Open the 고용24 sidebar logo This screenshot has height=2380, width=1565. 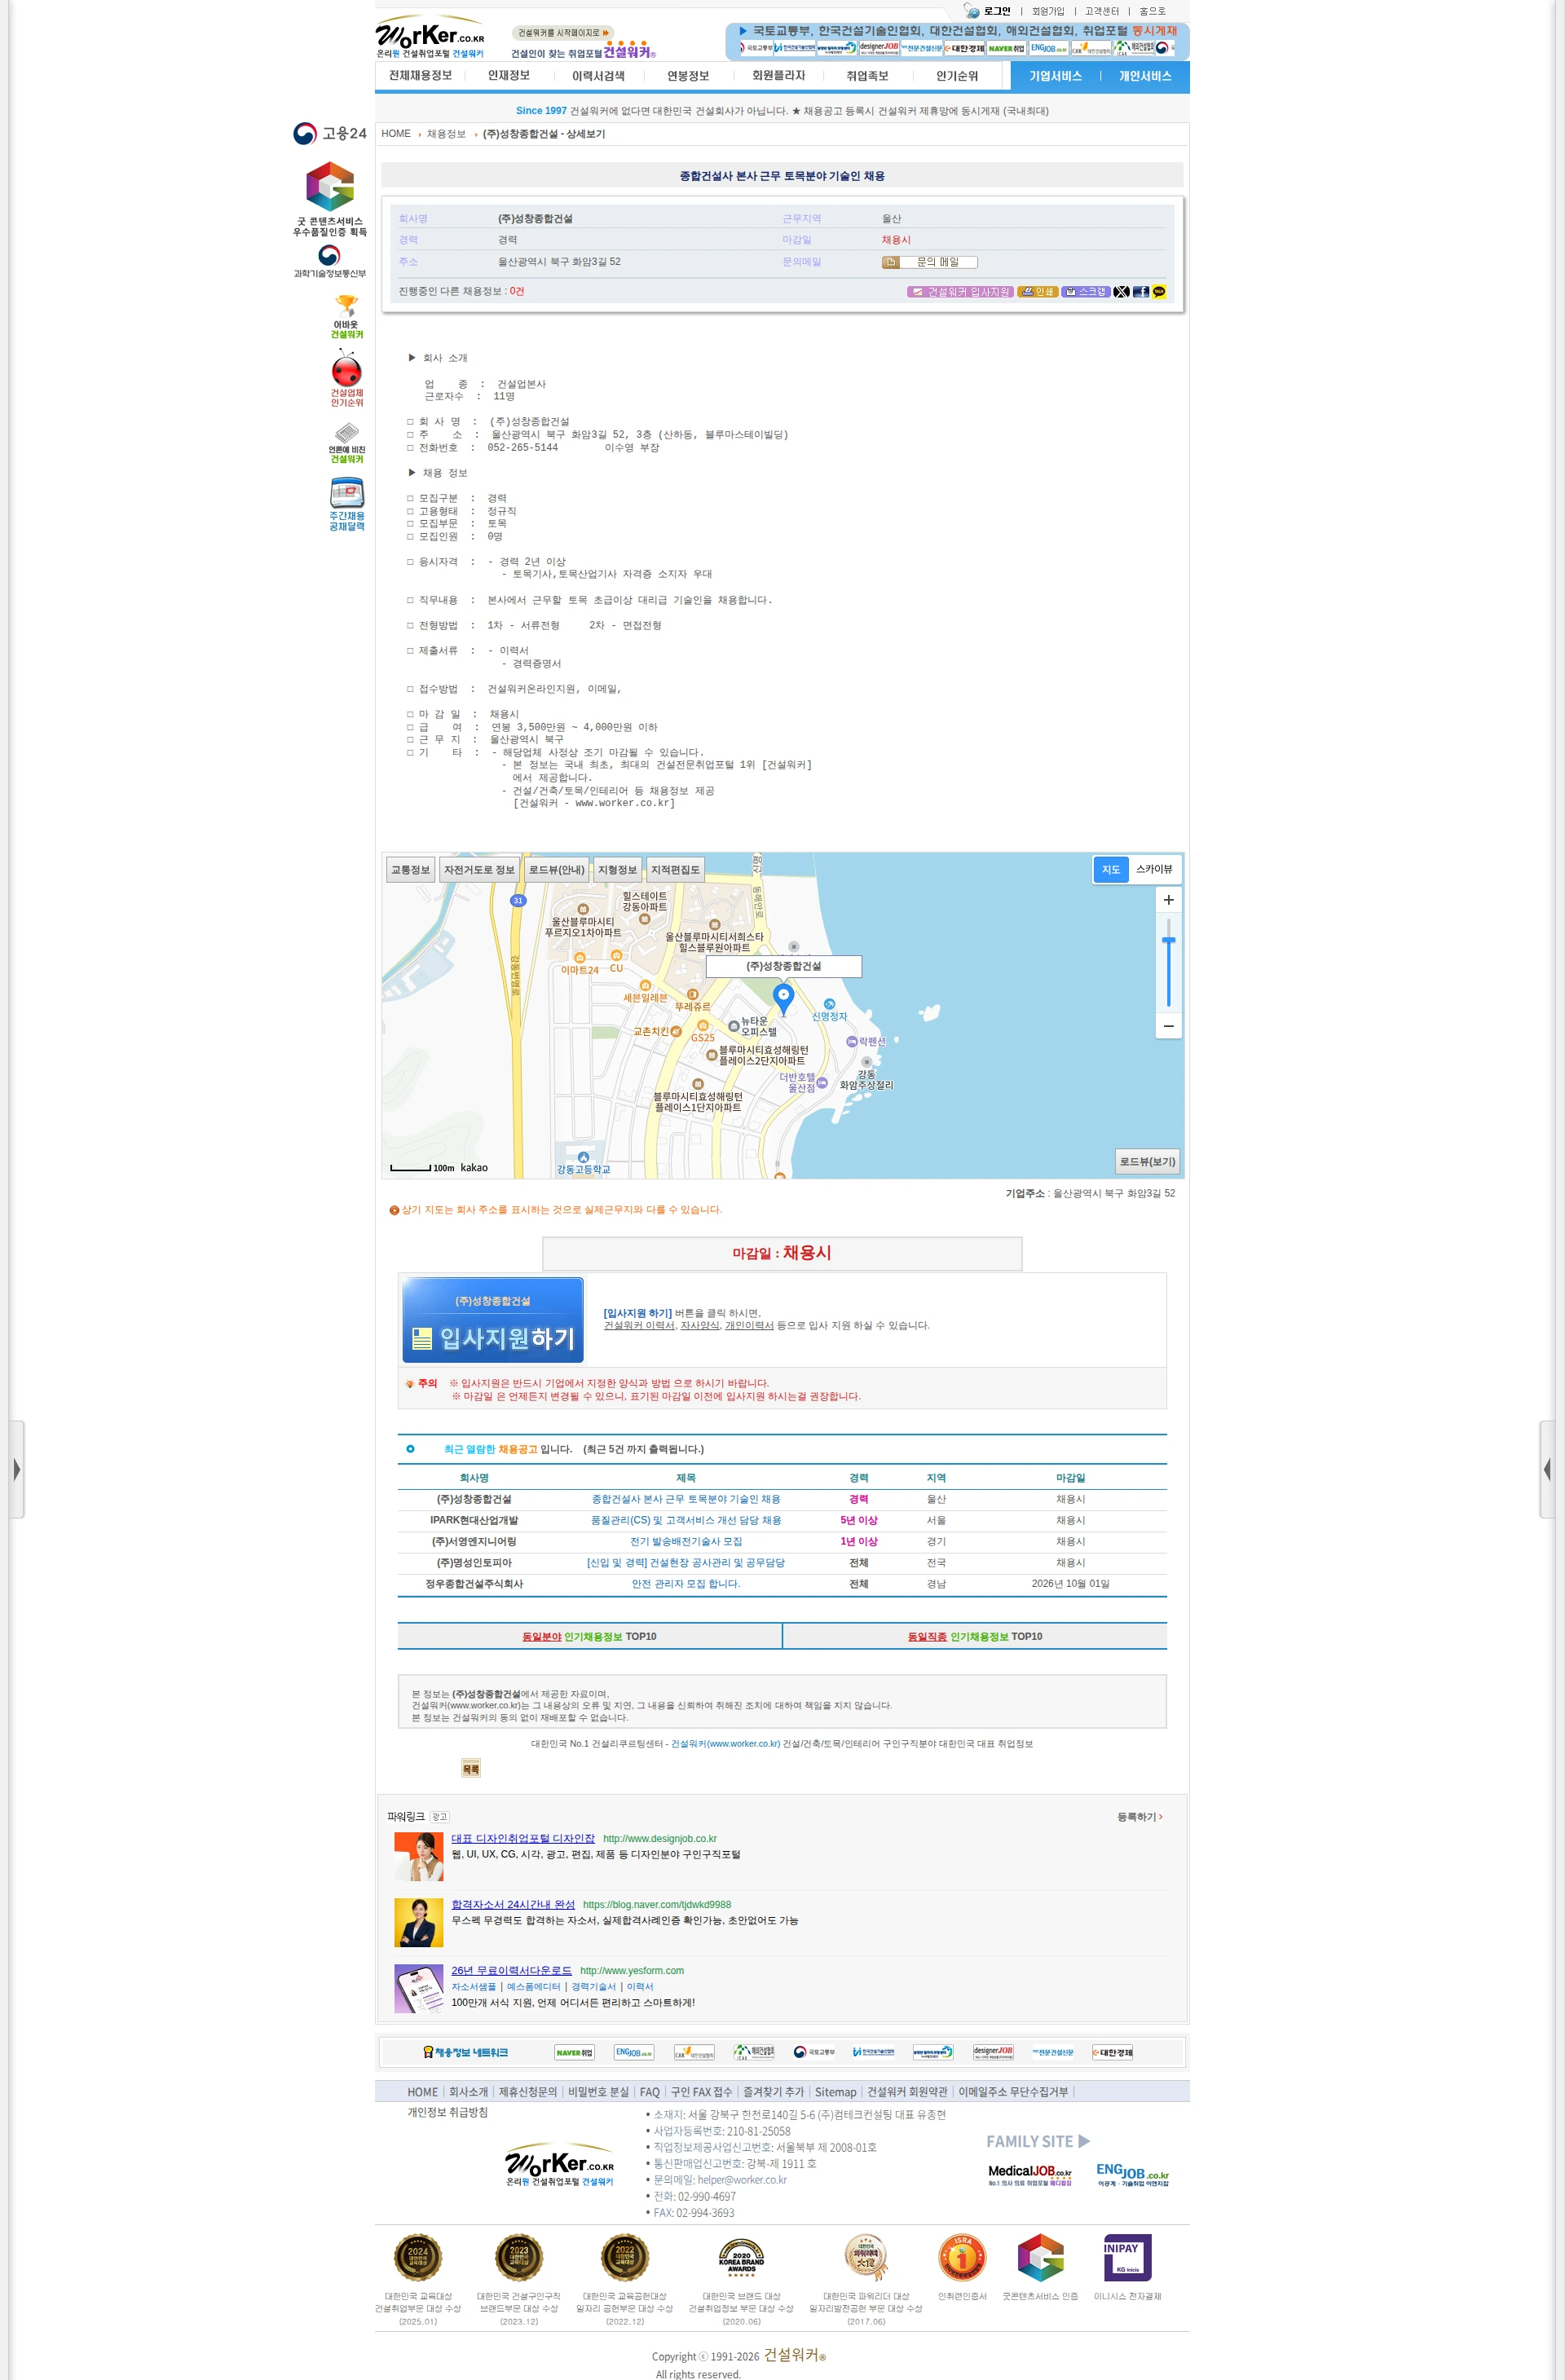pos(330,133)
